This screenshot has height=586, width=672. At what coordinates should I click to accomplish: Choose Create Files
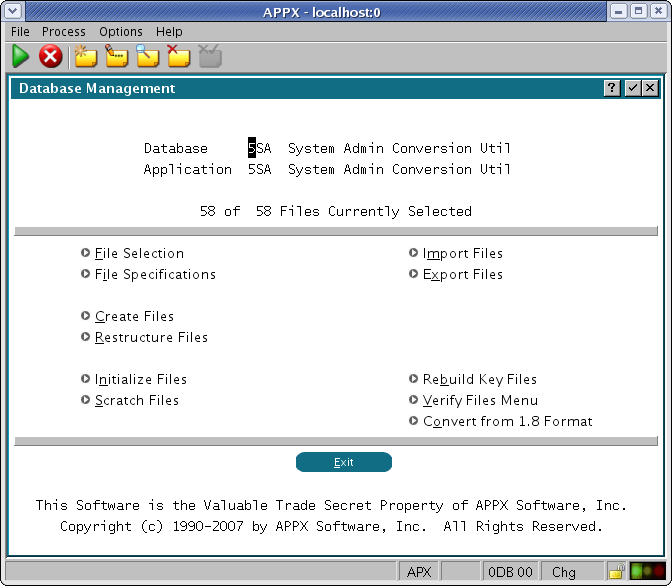[x=127, y=316]
